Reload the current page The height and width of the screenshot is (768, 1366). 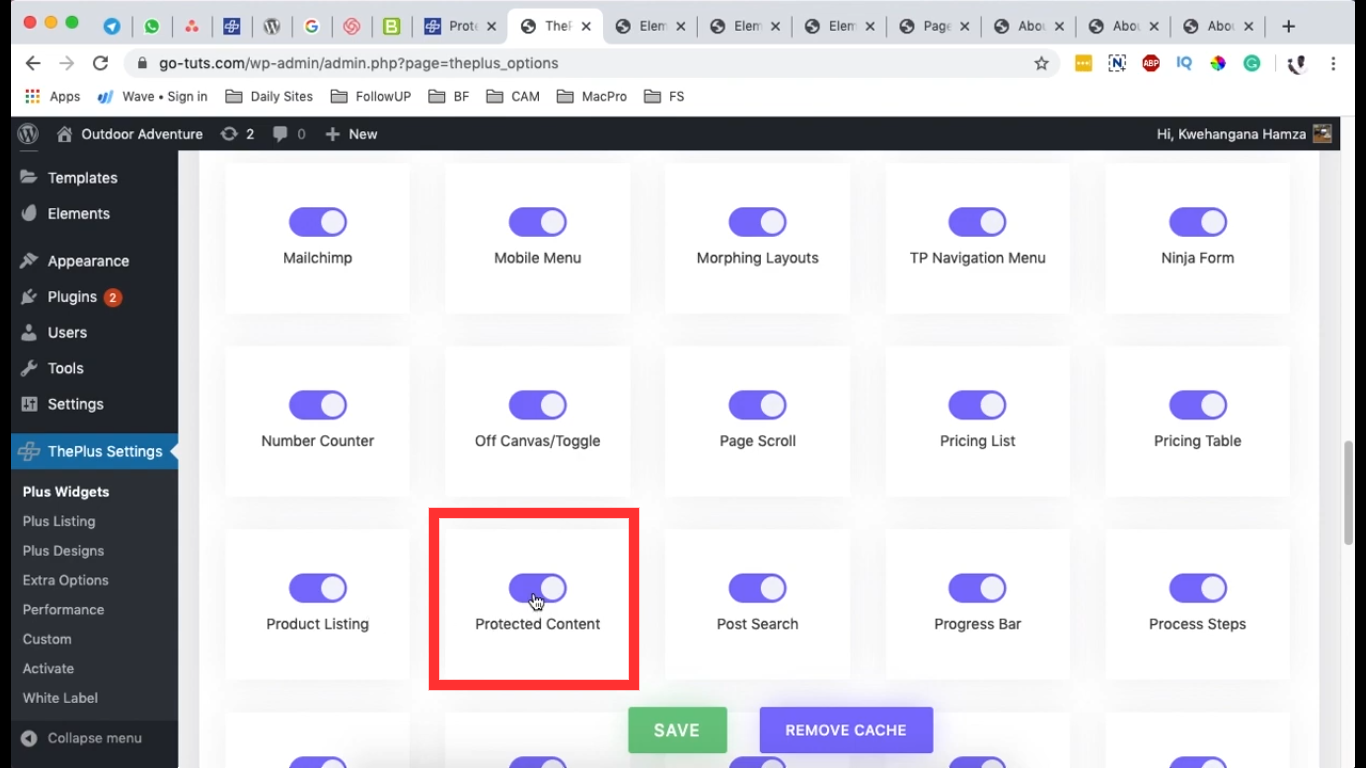[x=100, y=63]
